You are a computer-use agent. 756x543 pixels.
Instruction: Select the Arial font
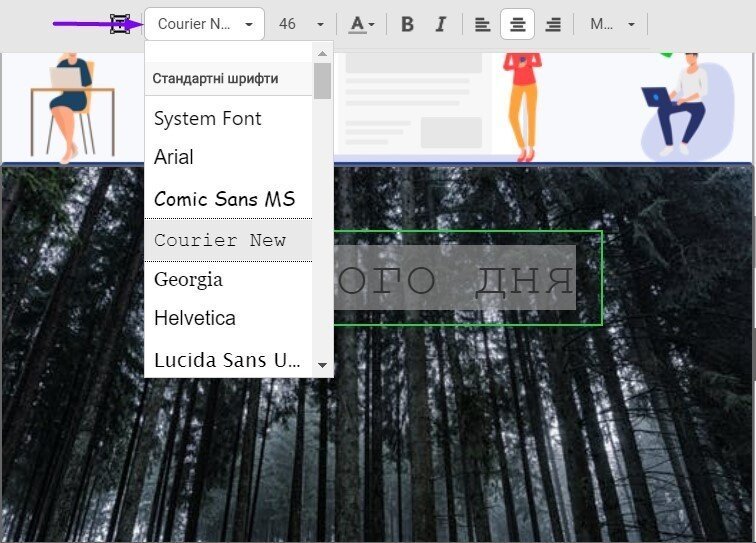pyautogui.click(x=174, y=157)
